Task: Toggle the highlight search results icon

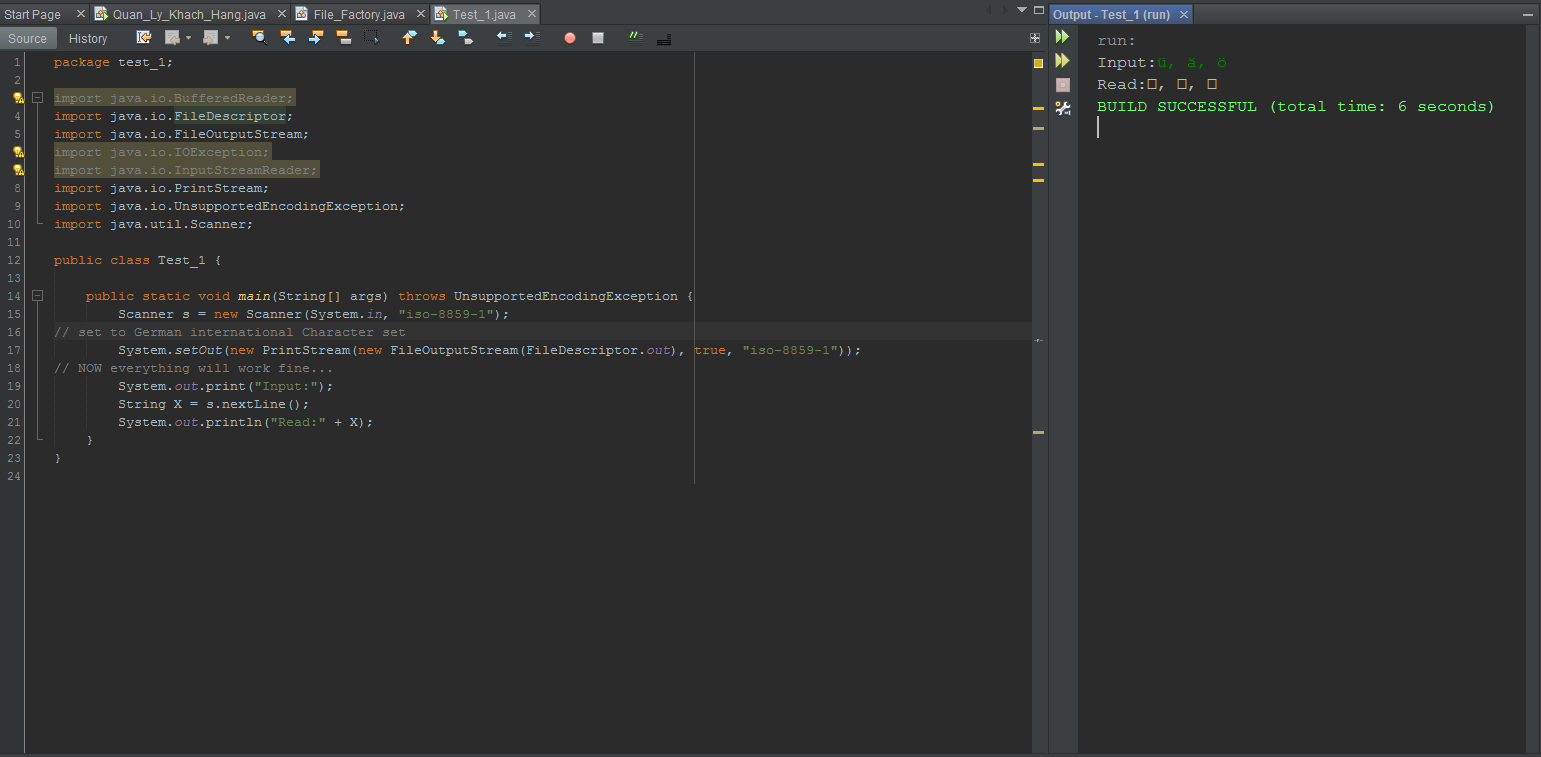Action: click(344, 38)
